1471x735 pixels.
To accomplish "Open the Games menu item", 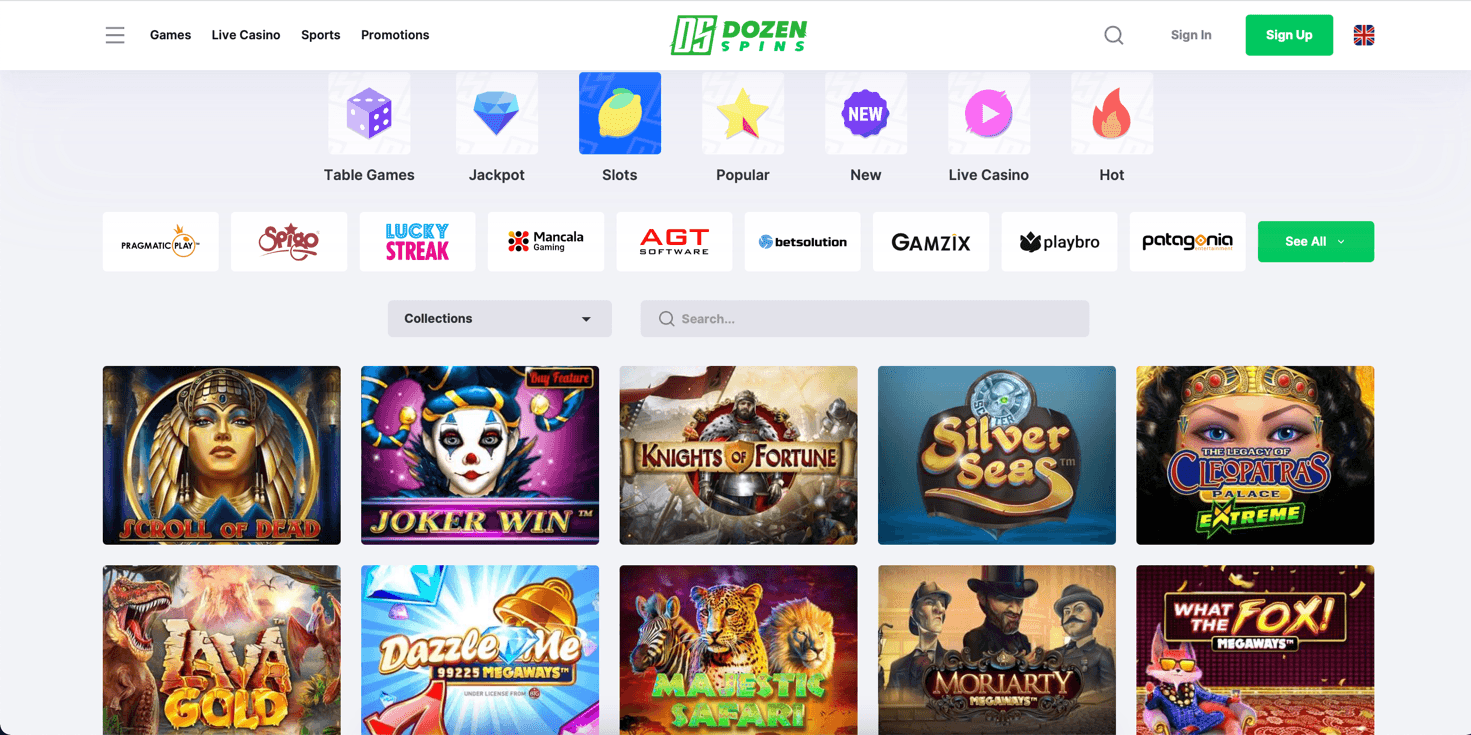I will click(x=170, y=35).
